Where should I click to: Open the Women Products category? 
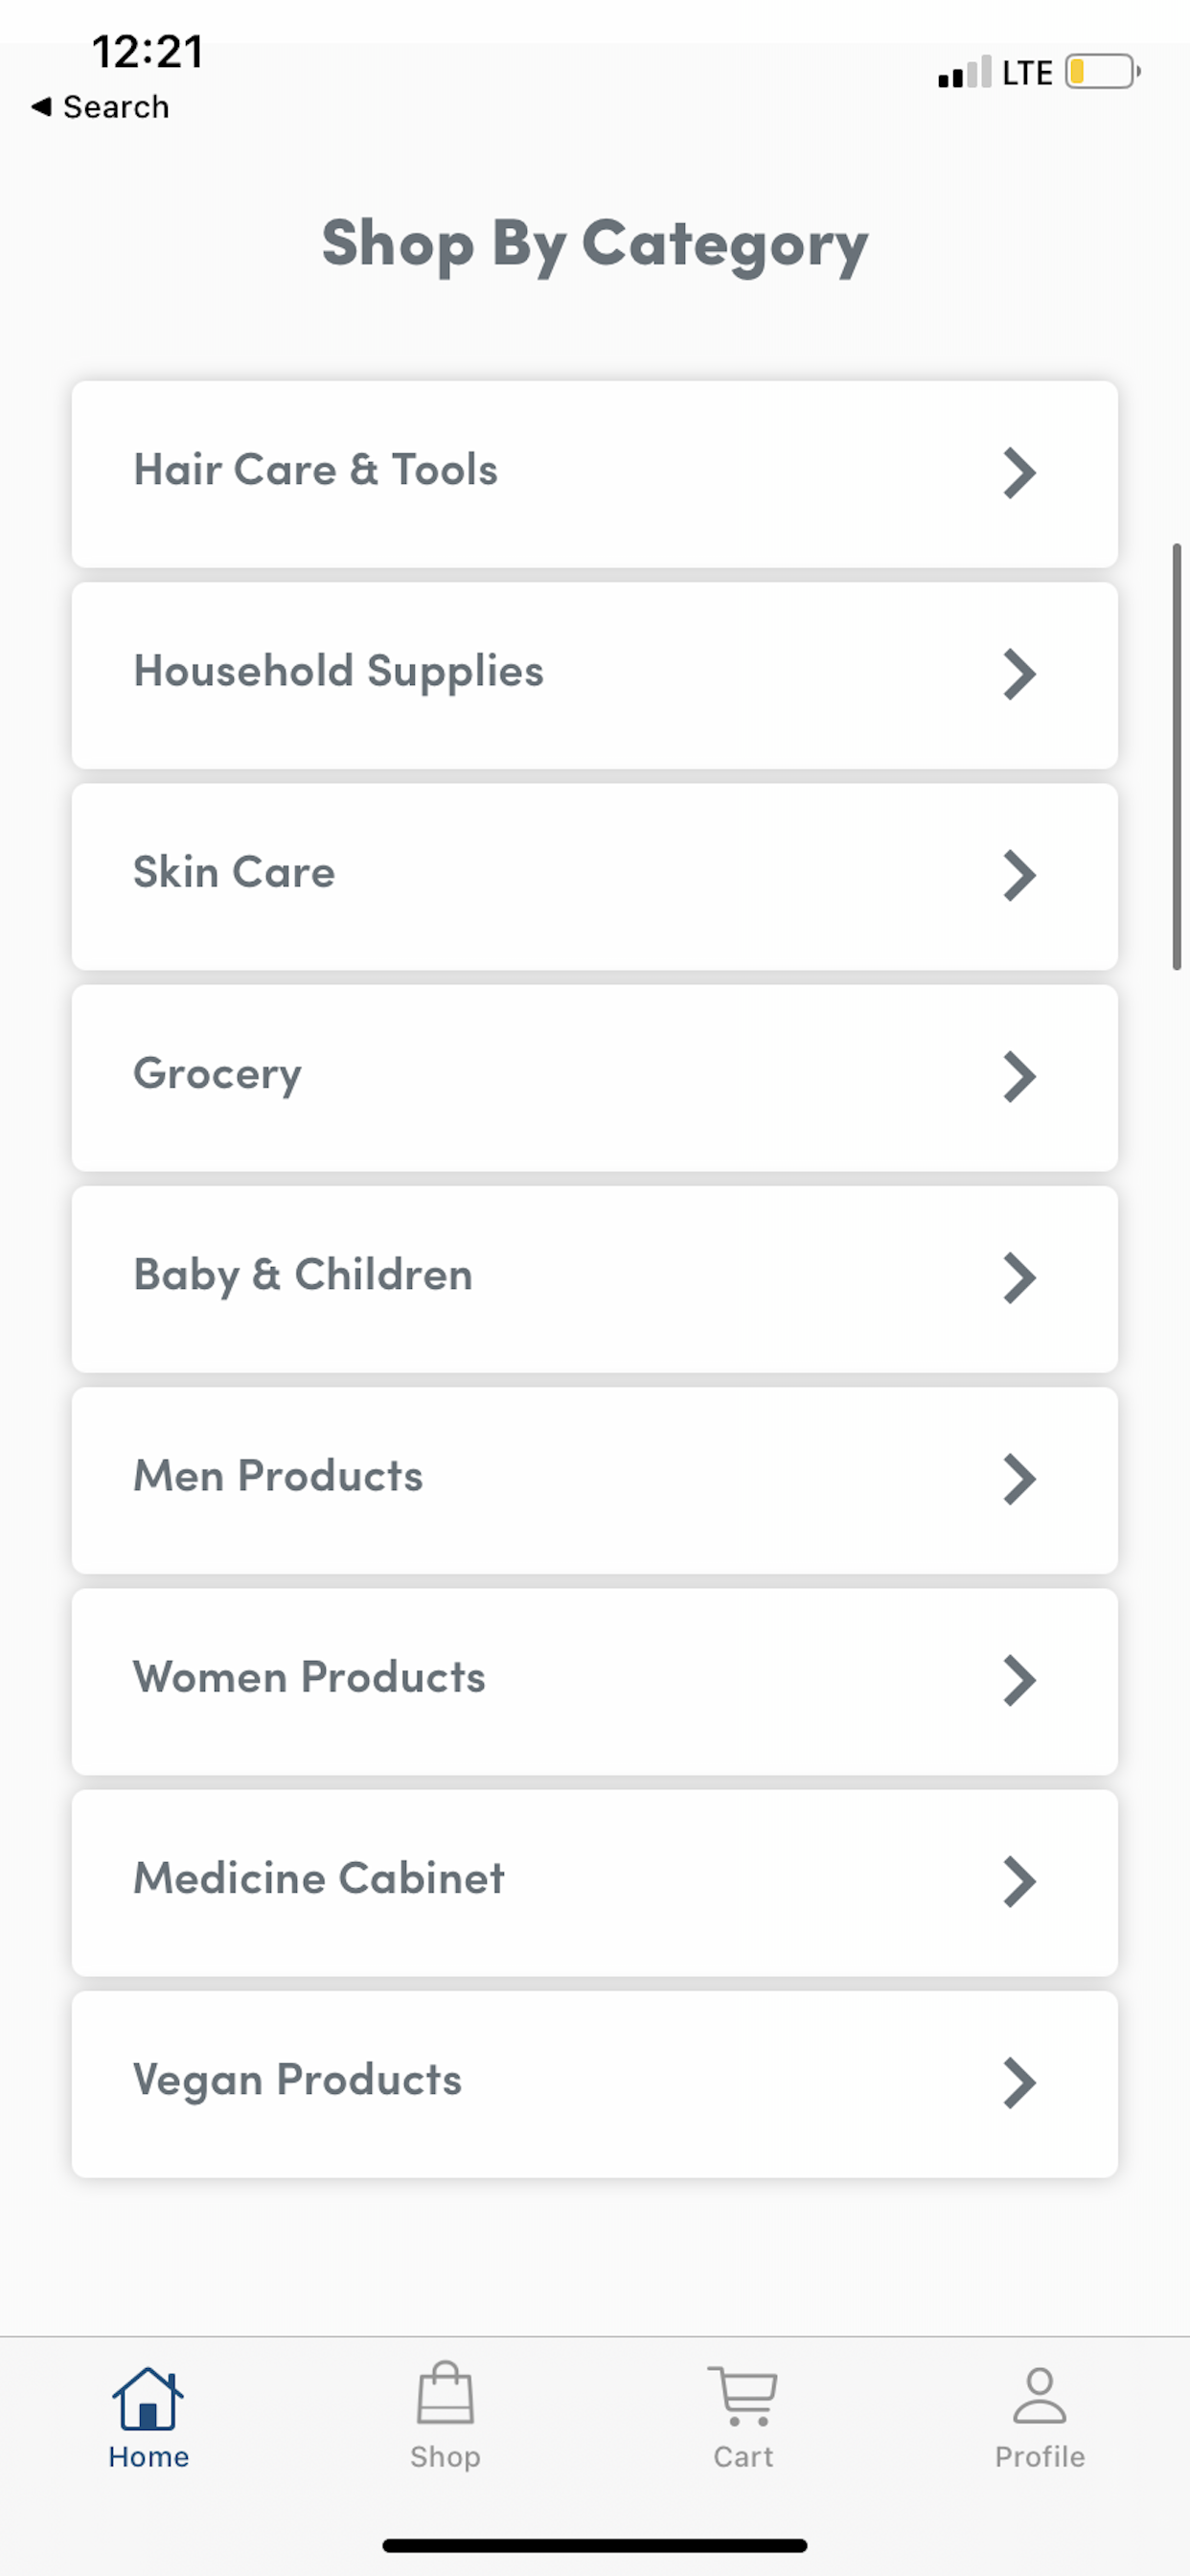pos(595,1680)
